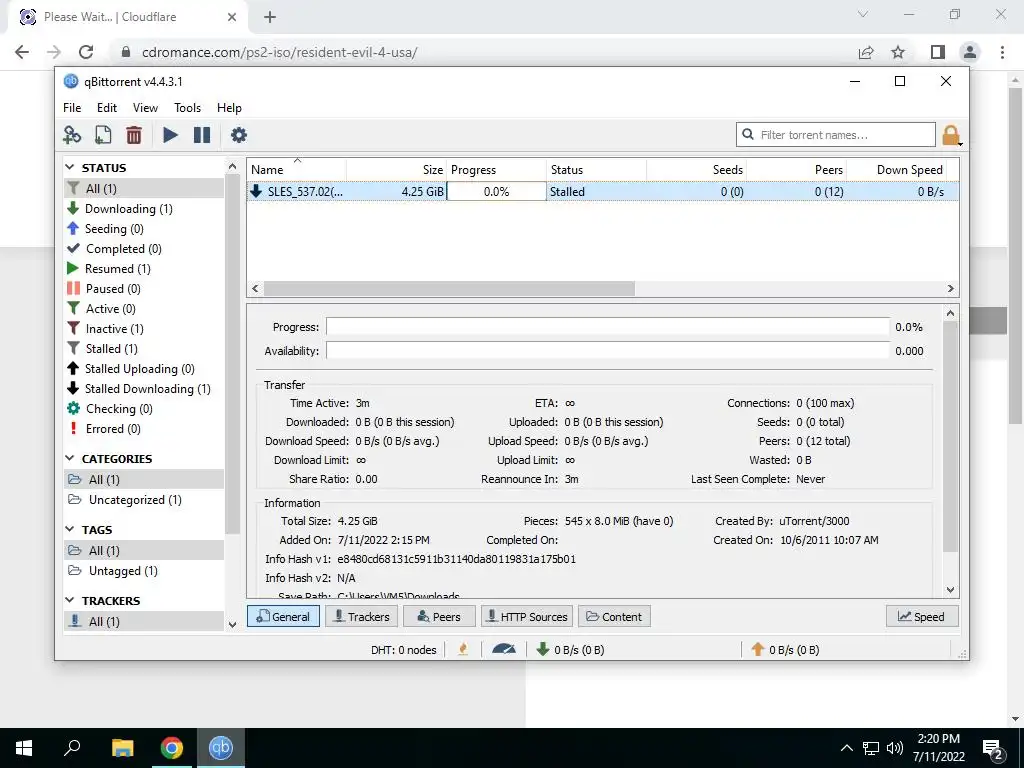Open the Help menu
The image size is (1024, 768).
[x=229, y=108]
